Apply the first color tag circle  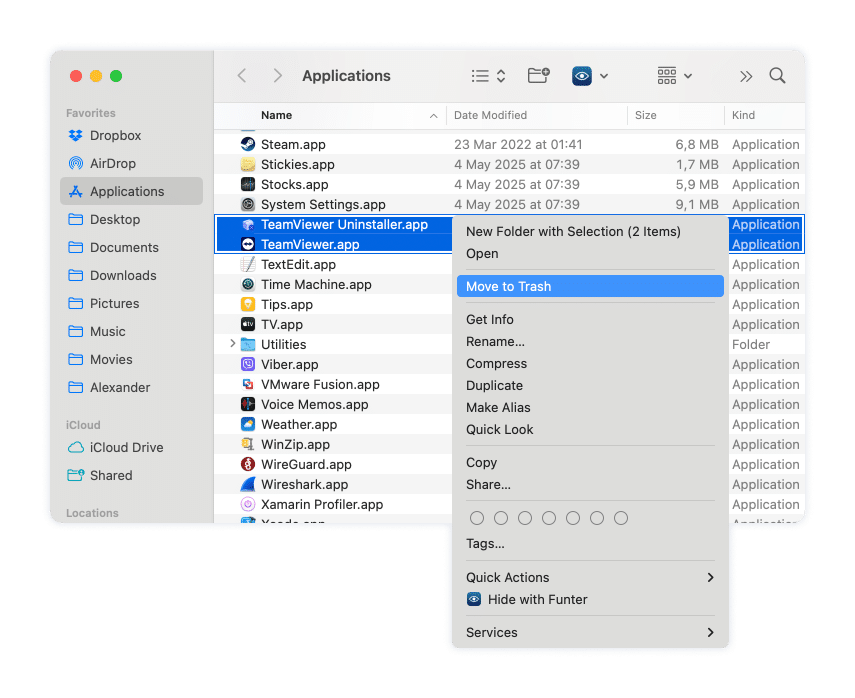click(x=477, y=518)
